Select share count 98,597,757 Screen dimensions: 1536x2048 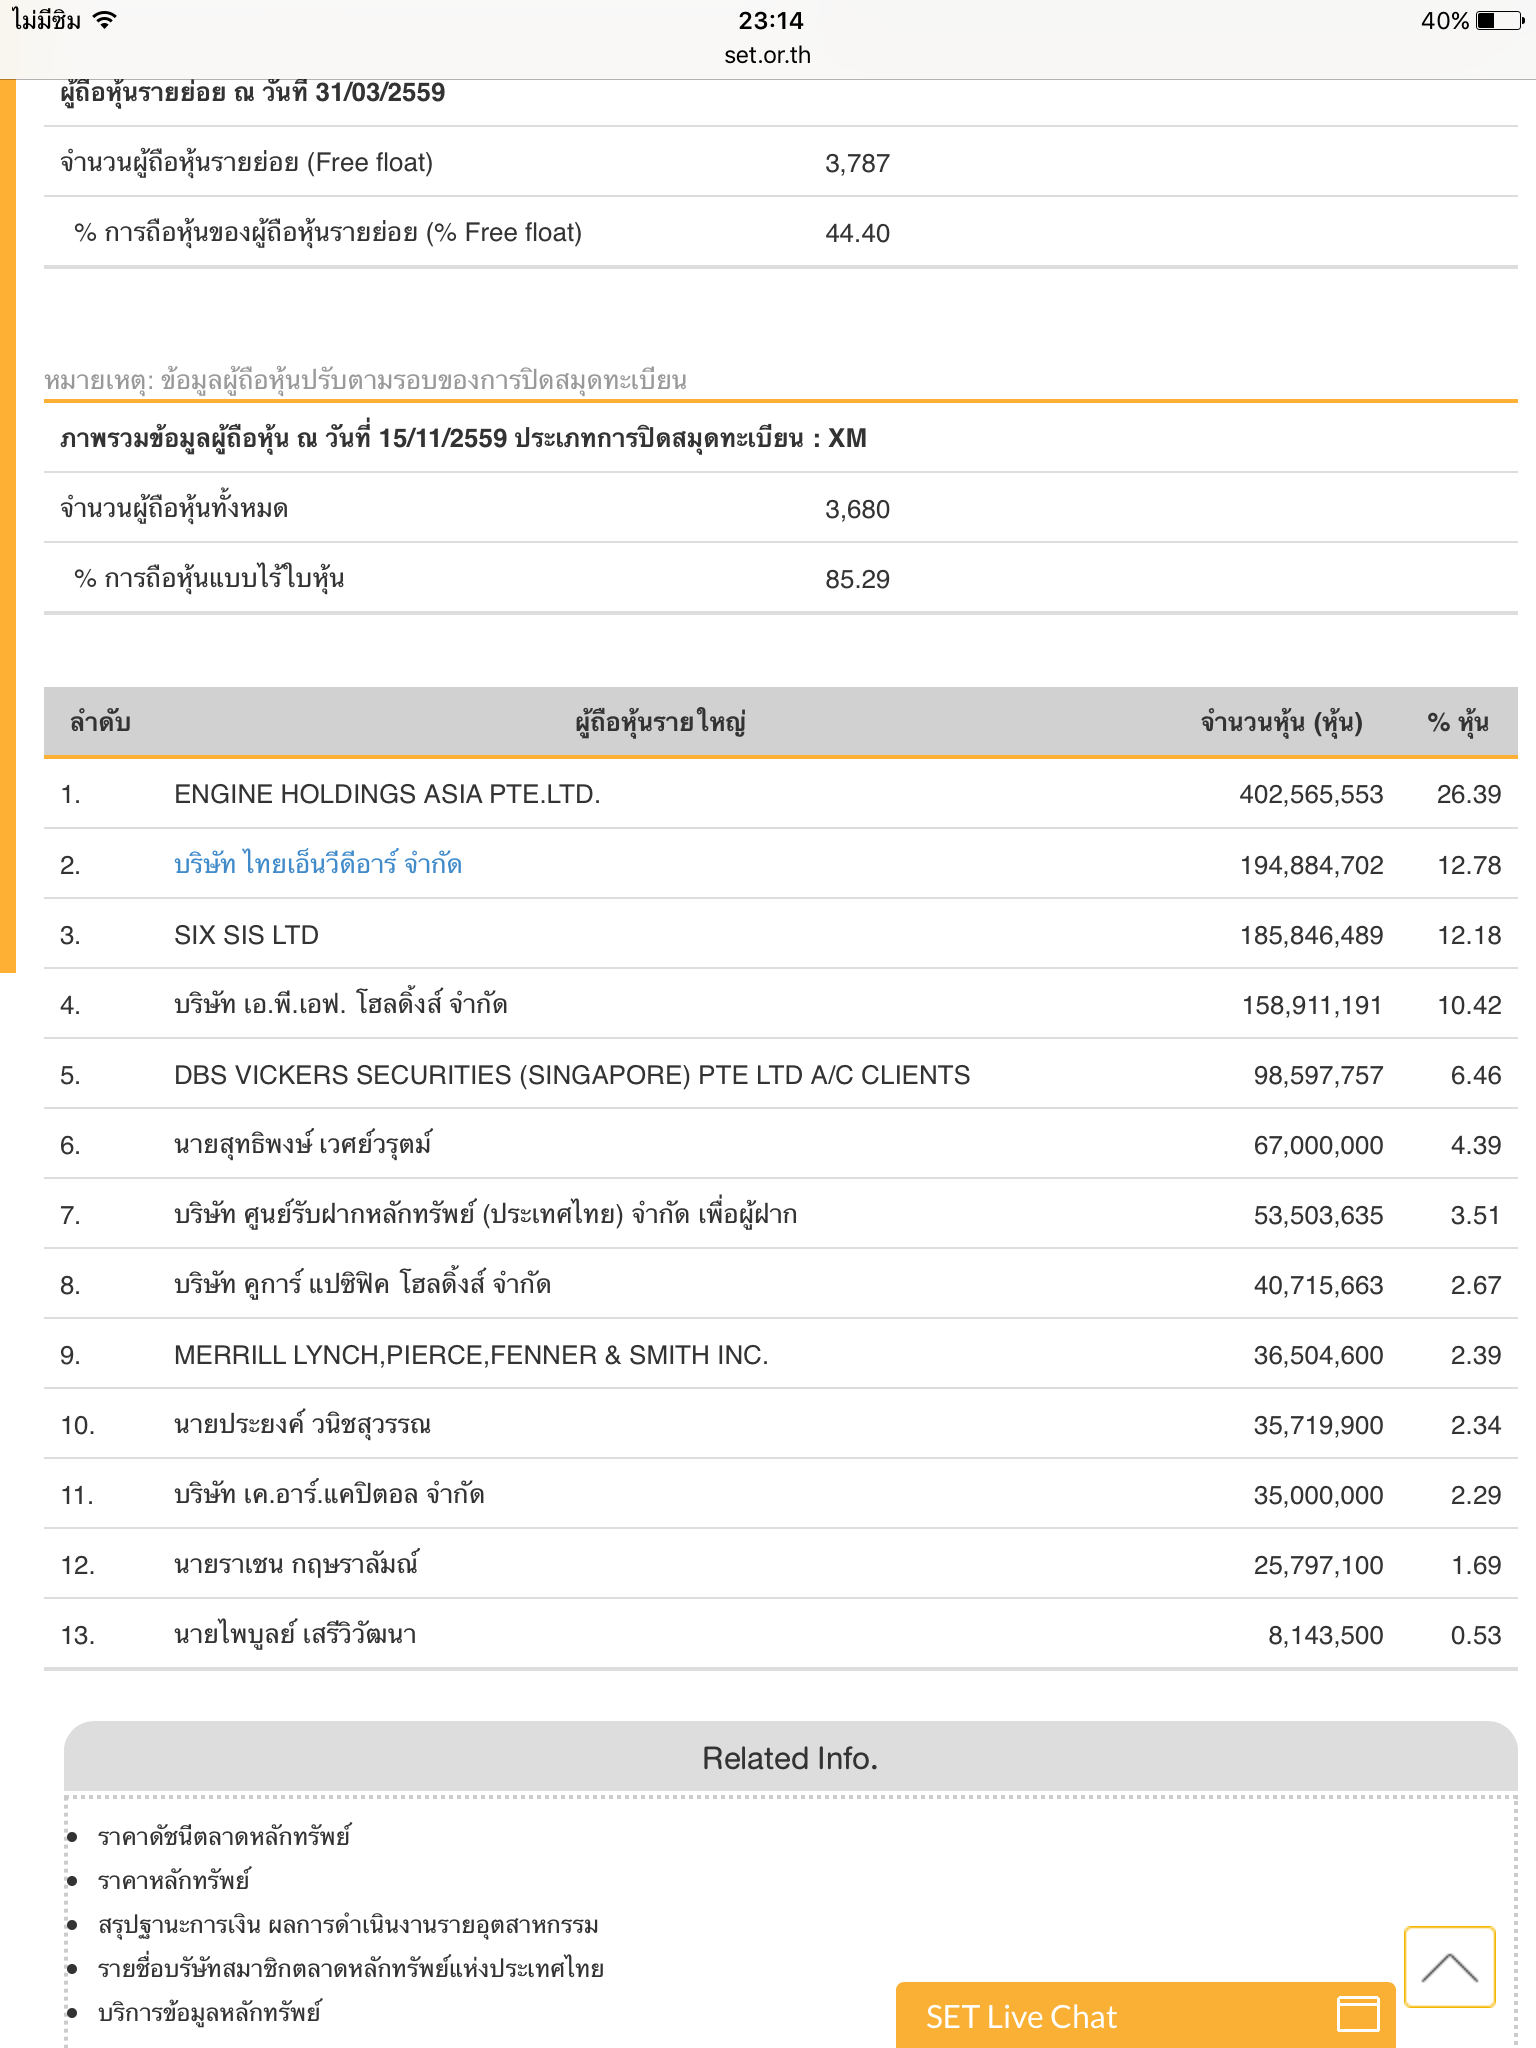pyautogui.click(x=1318, y=1075)
